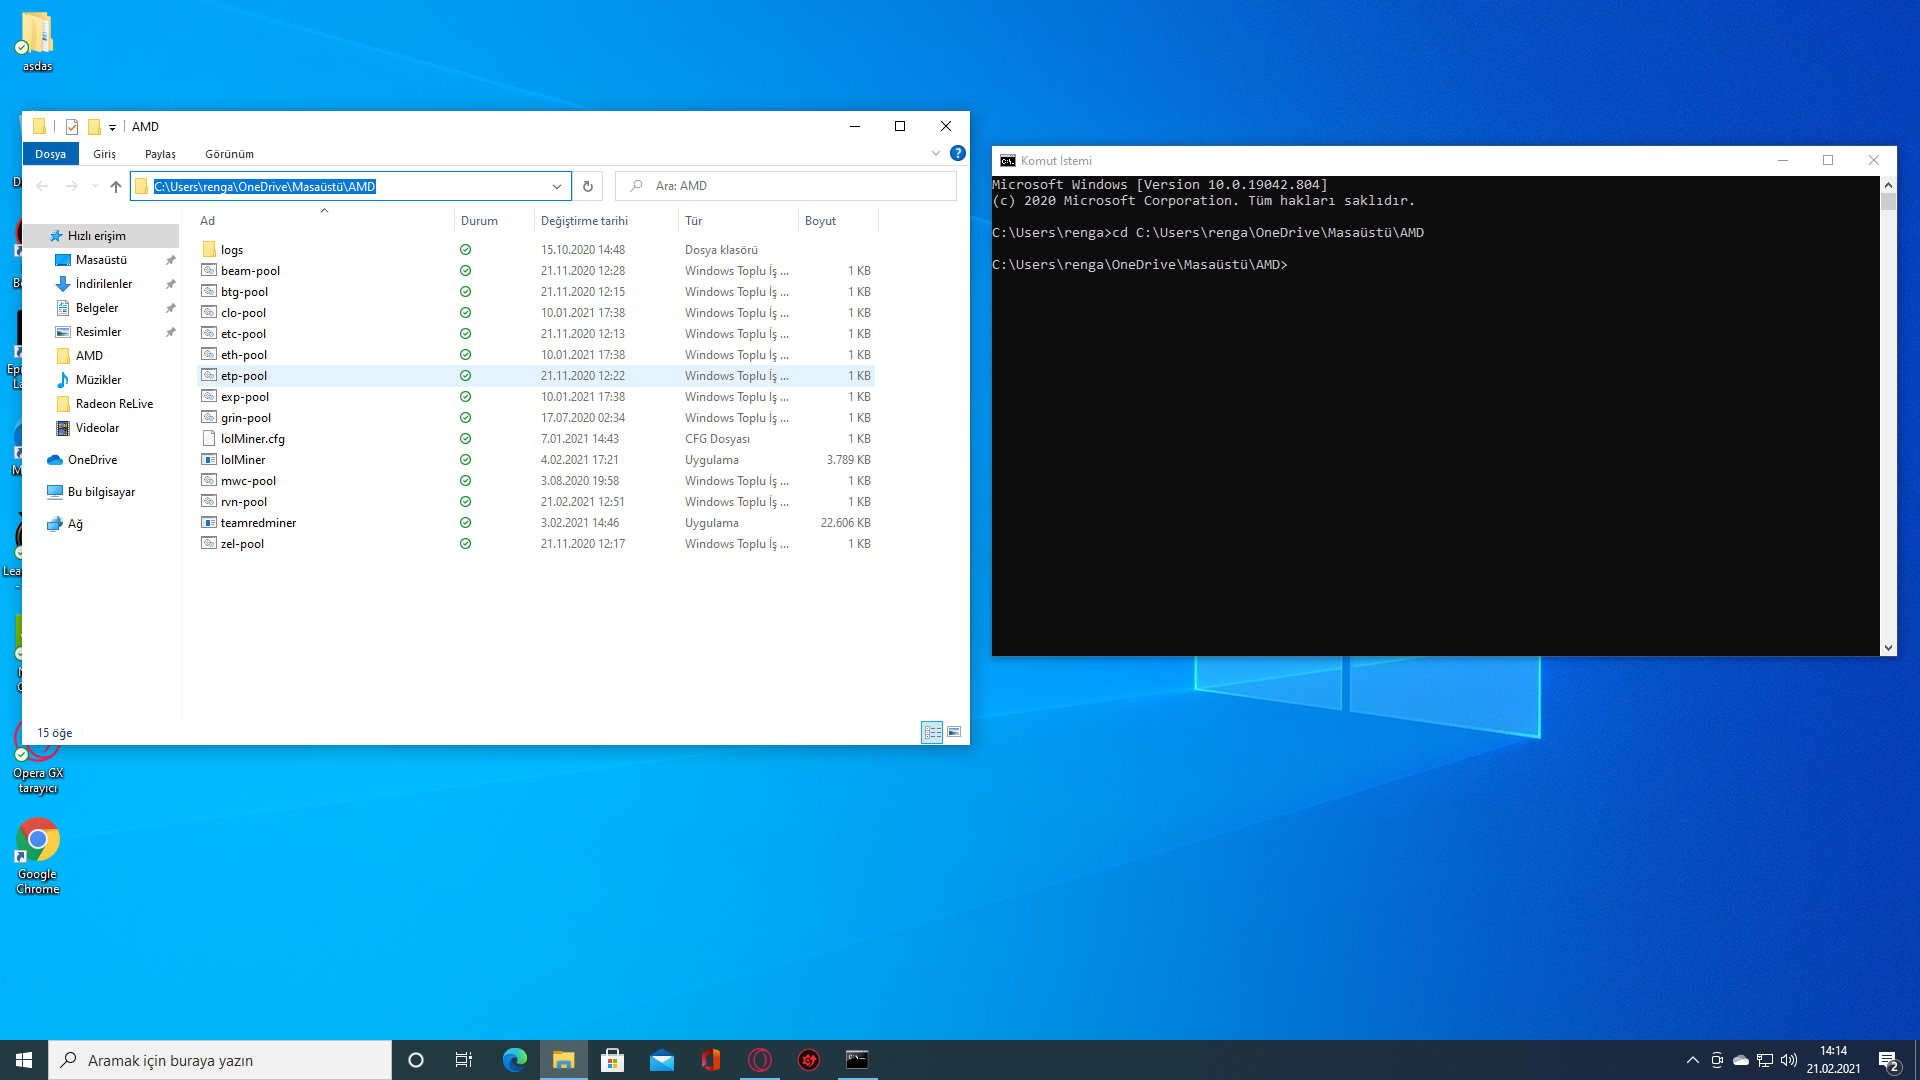Open the teamredminer application file
The width and height of the screenshot is (1920, 1080).
pos(258,523)
